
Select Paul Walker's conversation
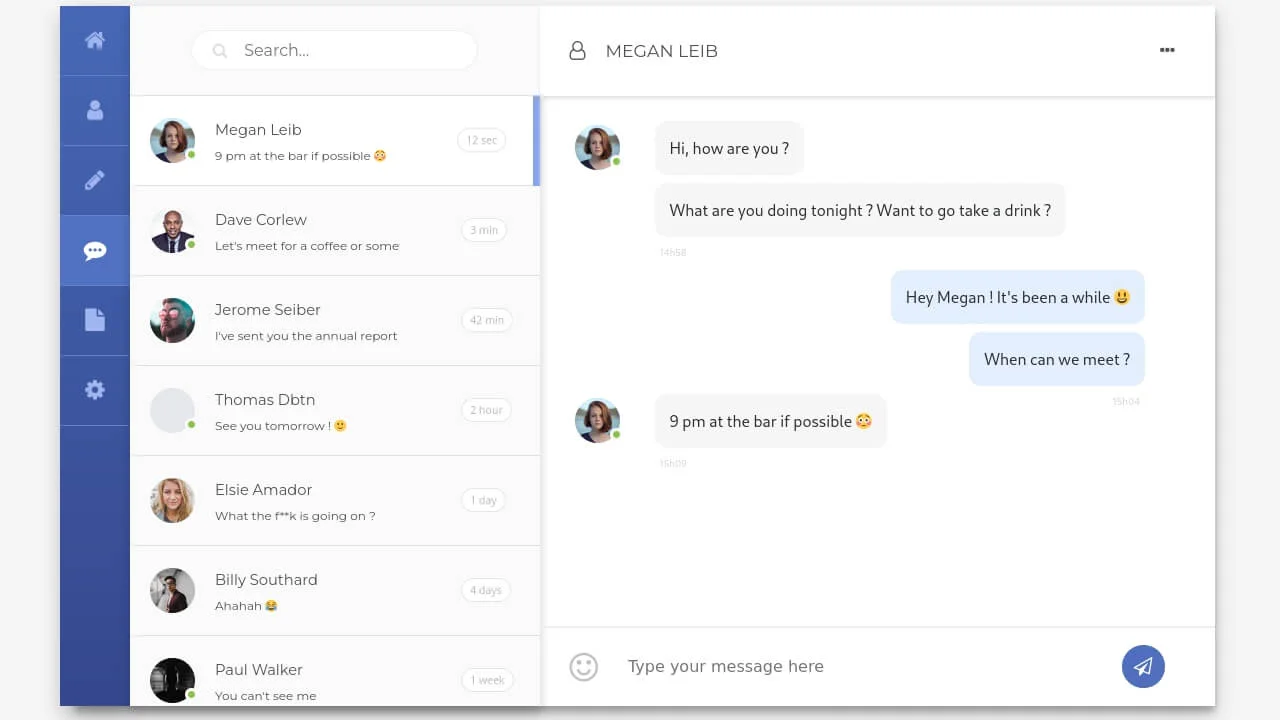click(x=335, y=678)
